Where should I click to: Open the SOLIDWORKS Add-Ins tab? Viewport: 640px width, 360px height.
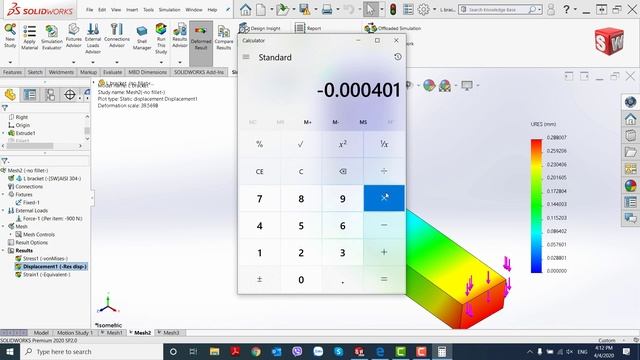[199, 72]
